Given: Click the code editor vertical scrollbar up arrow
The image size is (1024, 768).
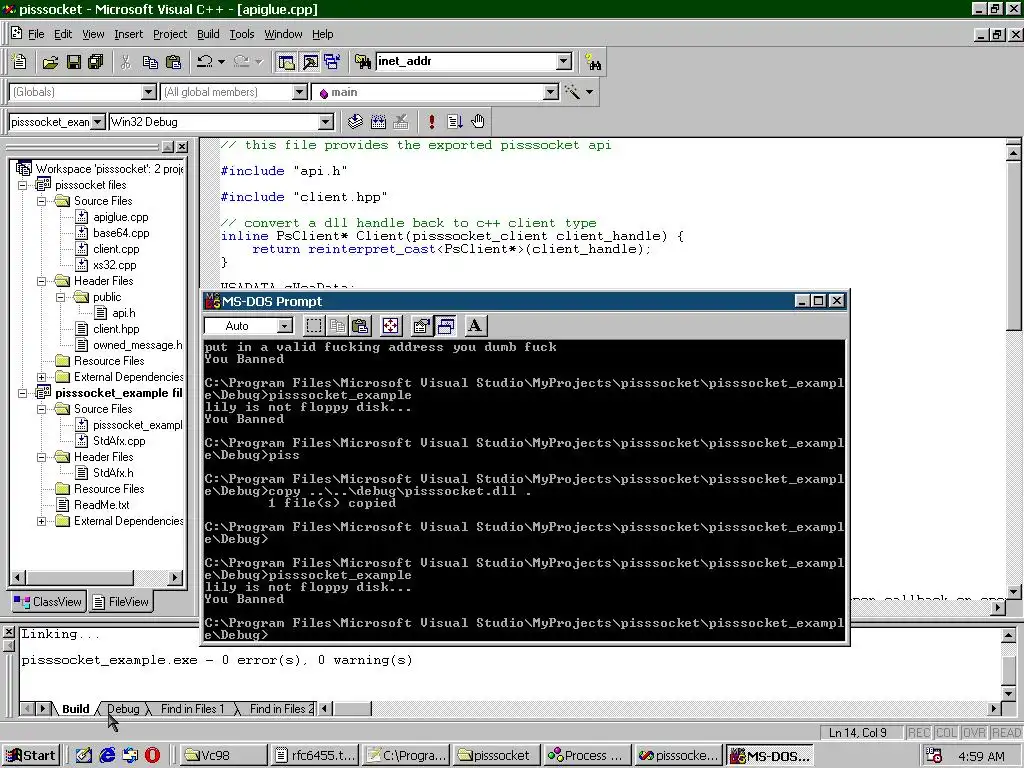Looking at the screenshot, I should tap(1014, 153).
